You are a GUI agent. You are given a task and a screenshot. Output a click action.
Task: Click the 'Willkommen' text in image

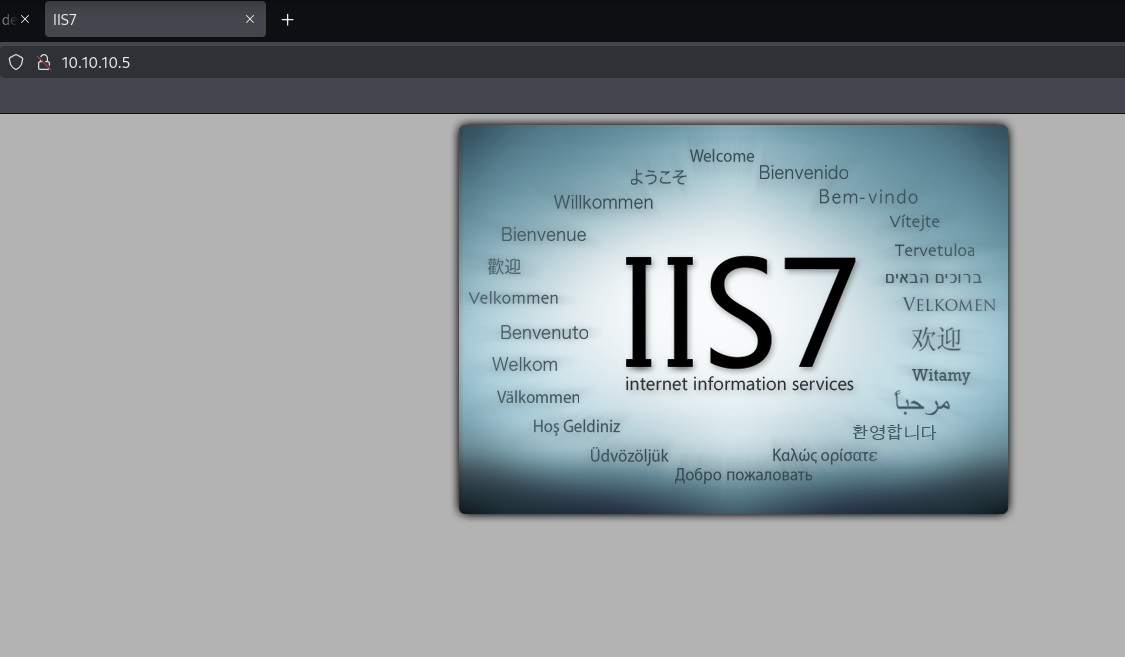(x=603, y=203)
